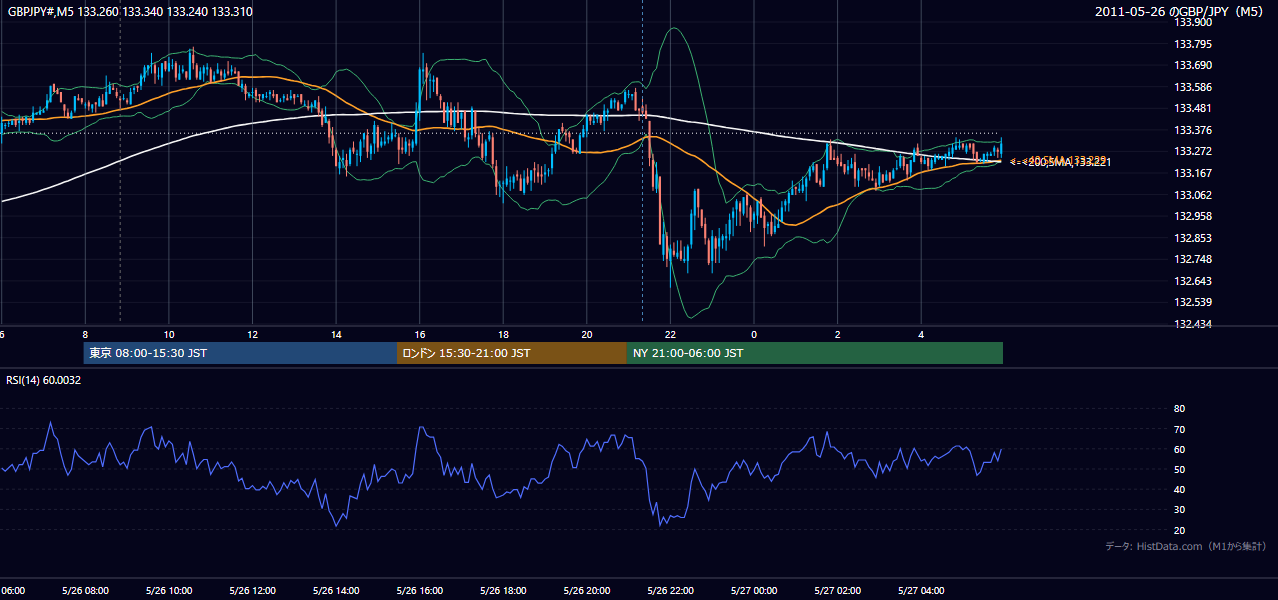The width and height of the screenshot is (1278, 600).
Task: Click the 5/26 14:00 date axis label
Action: coord(336,590)
